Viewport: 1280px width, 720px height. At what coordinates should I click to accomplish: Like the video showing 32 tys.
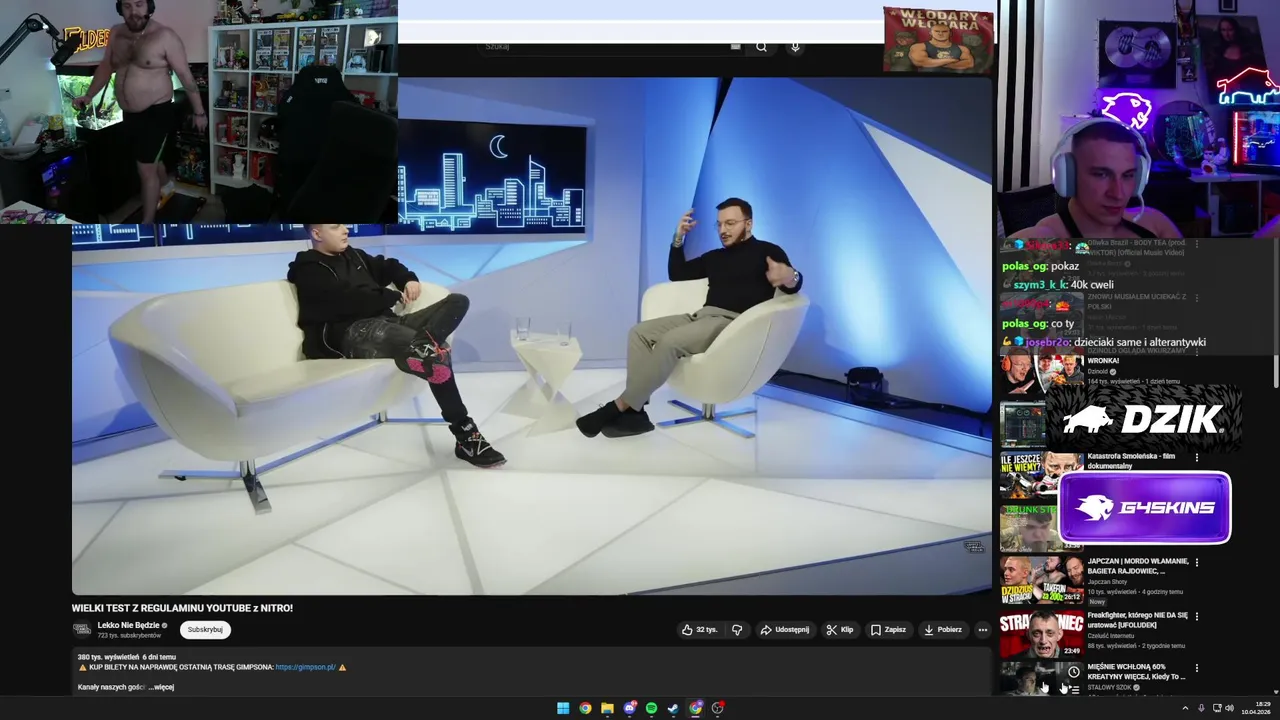[x=700, y=630]
